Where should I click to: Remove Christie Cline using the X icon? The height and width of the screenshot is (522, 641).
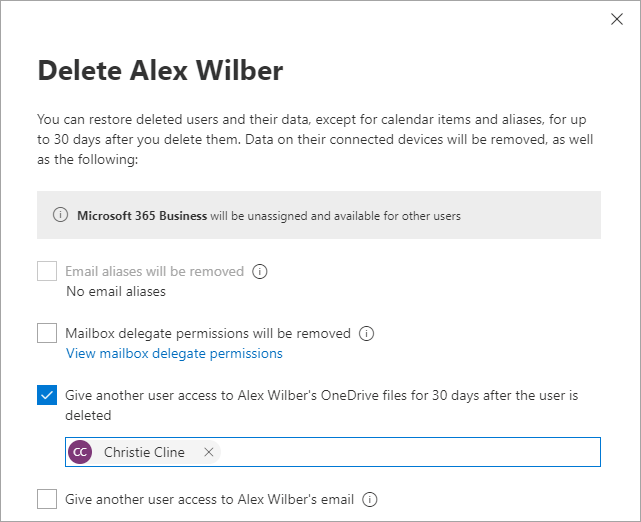click(209, 452)
